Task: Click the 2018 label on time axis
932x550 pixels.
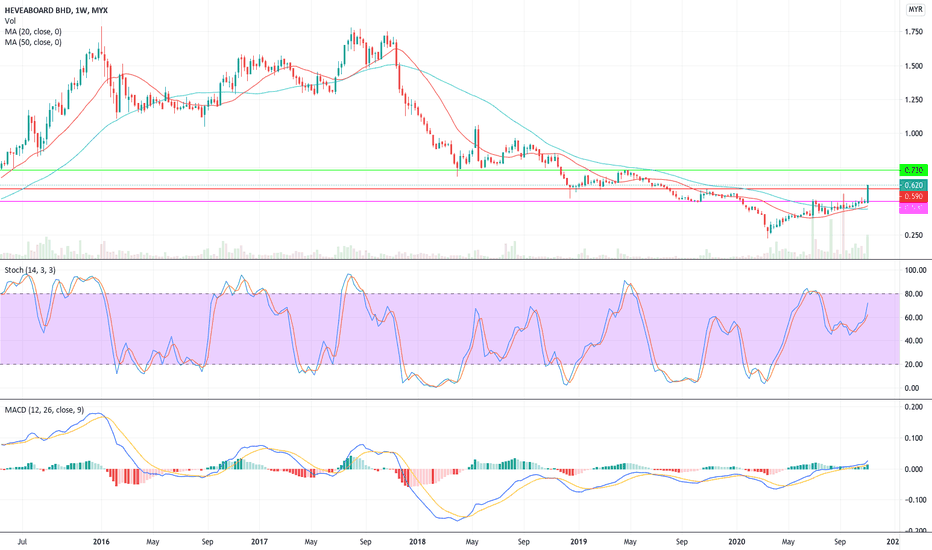Action: (x=418, y=542)
